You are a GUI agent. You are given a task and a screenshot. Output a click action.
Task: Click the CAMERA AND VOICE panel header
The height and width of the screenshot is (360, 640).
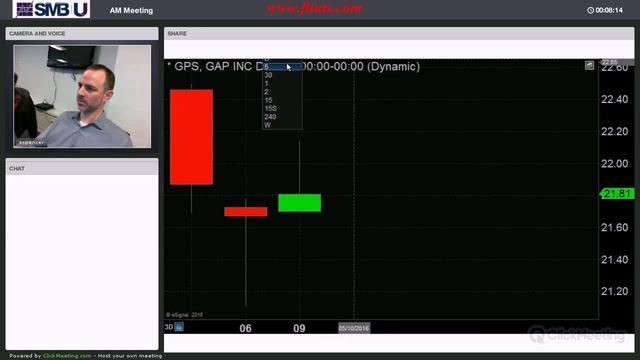point(82,33)
